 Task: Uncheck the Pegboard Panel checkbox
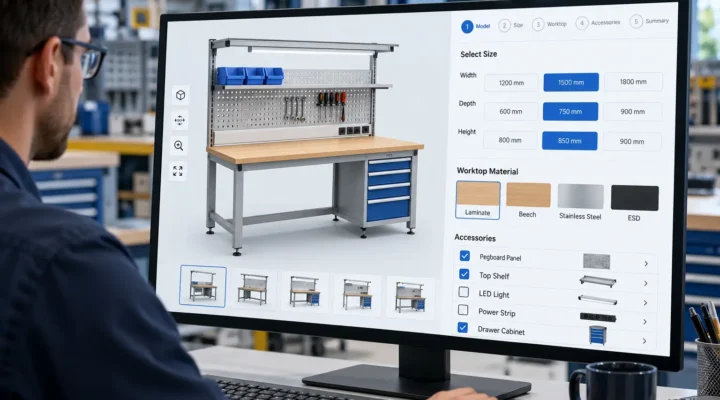tap(465, 256)
